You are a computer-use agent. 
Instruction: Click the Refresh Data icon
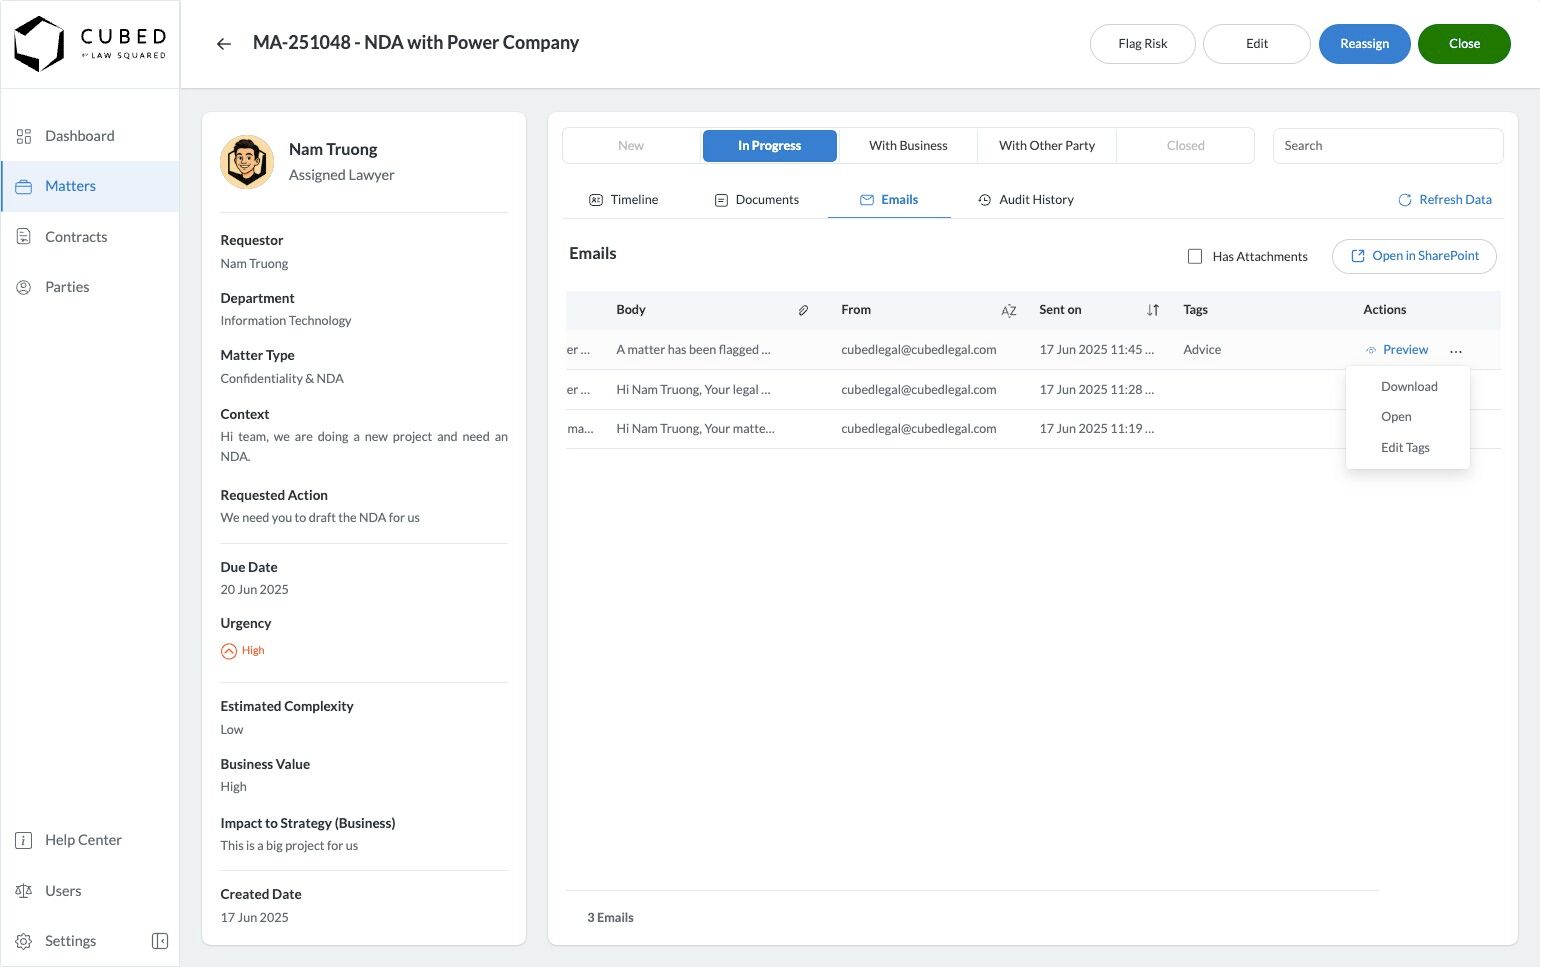1405,200
